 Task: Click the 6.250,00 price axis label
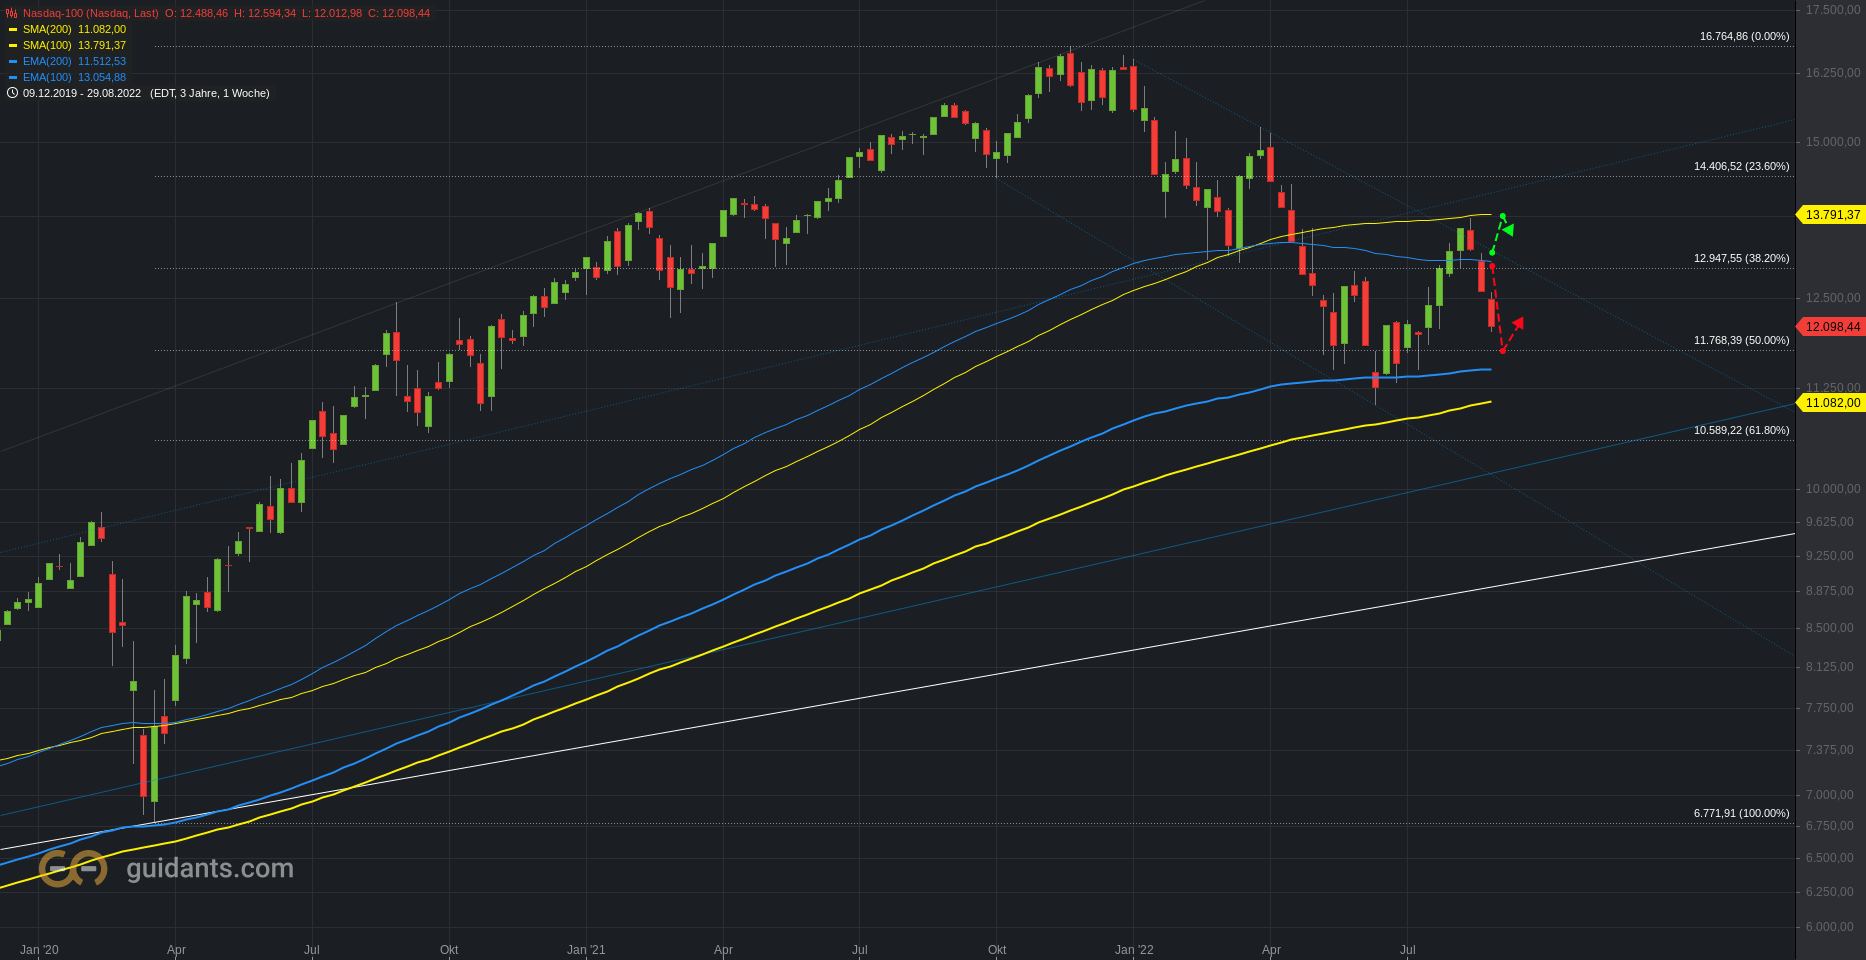tap(1830, 892)
